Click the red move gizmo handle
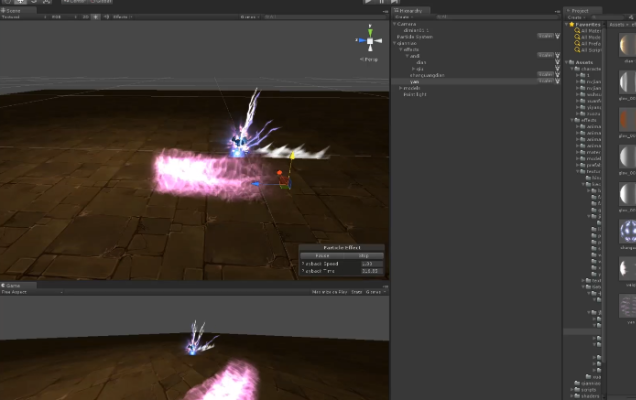Viewport: 636px width, 400px height. click(x=279, y=174)
